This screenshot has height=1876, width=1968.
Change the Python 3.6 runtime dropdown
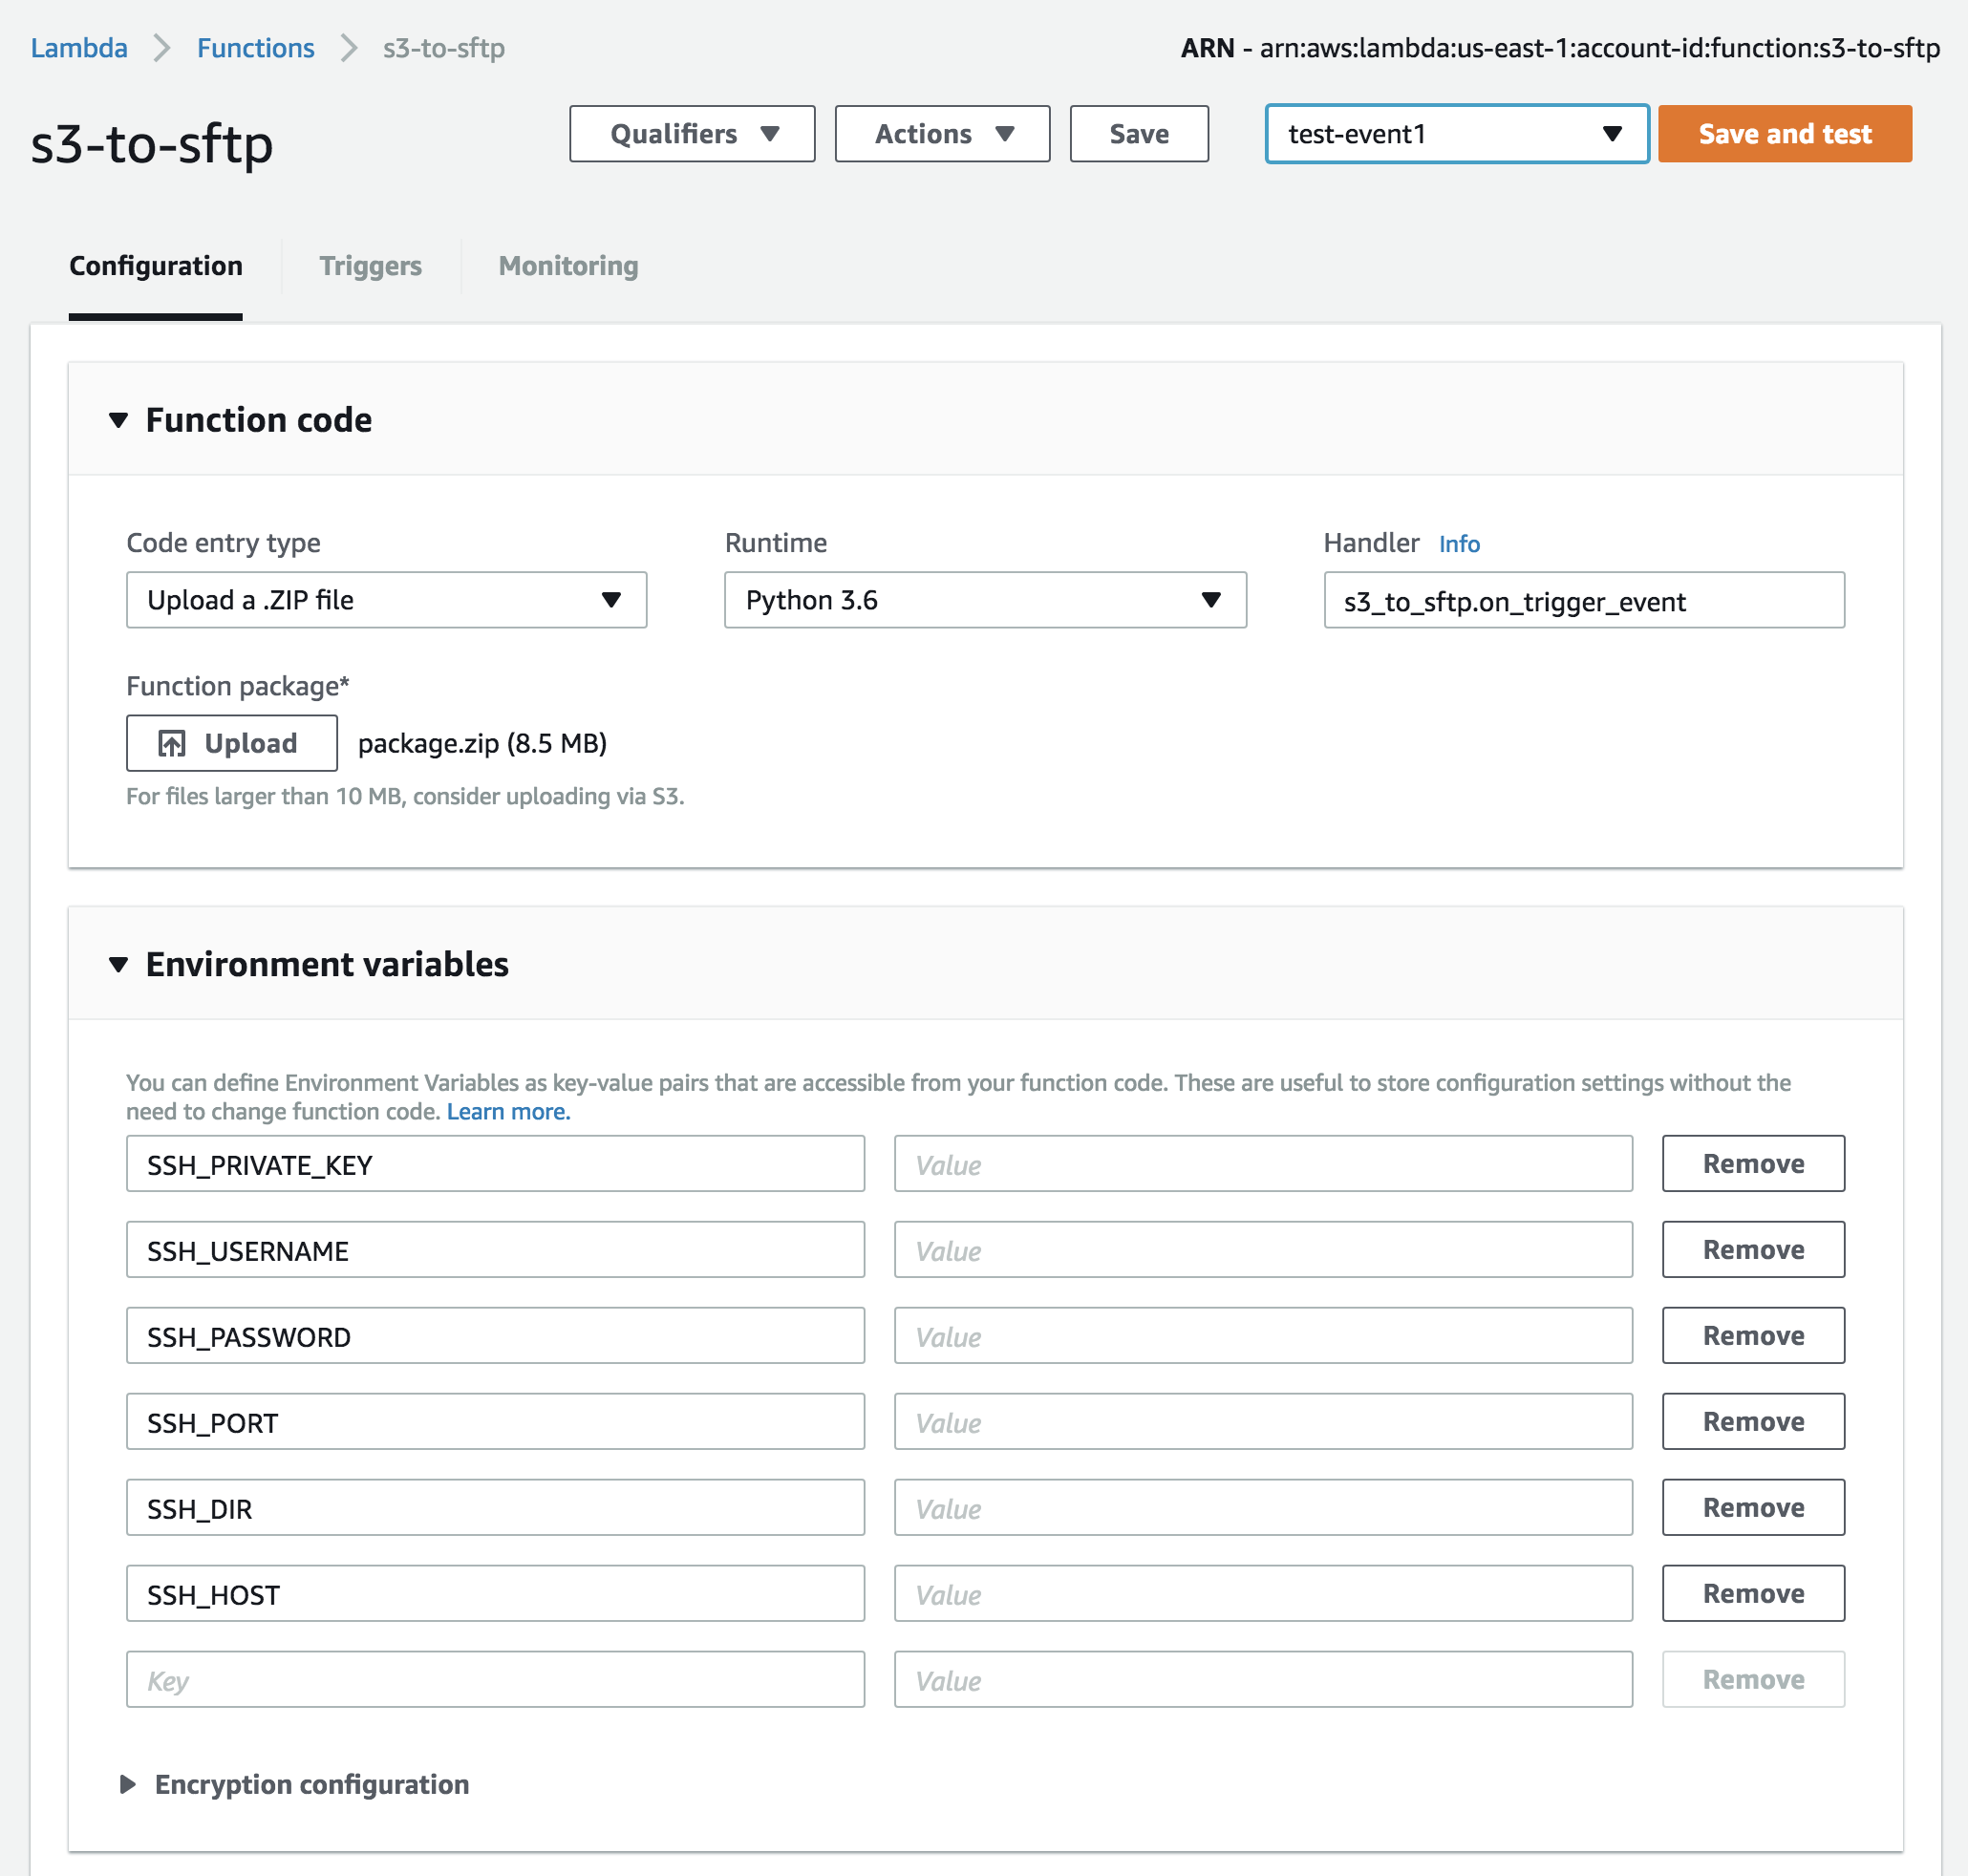point(984,600)
